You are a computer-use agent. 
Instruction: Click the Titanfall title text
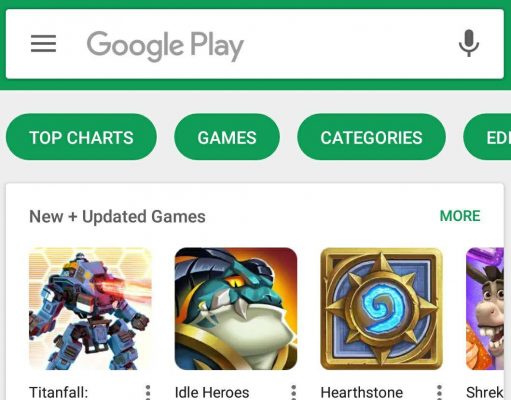[59, 392]
